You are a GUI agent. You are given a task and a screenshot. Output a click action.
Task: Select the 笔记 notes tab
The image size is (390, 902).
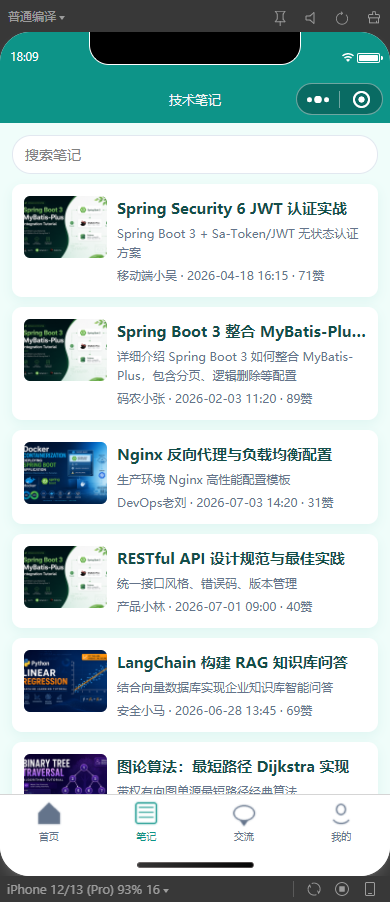tap(146, 823)
